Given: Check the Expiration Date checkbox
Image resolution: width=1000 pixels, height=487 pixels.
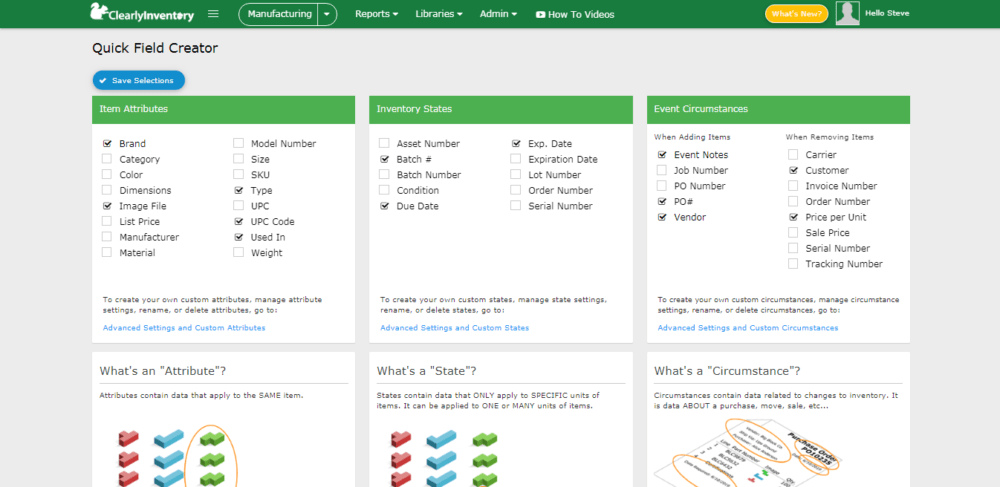Looking at the screenshot, I should [x=516, y=159].
